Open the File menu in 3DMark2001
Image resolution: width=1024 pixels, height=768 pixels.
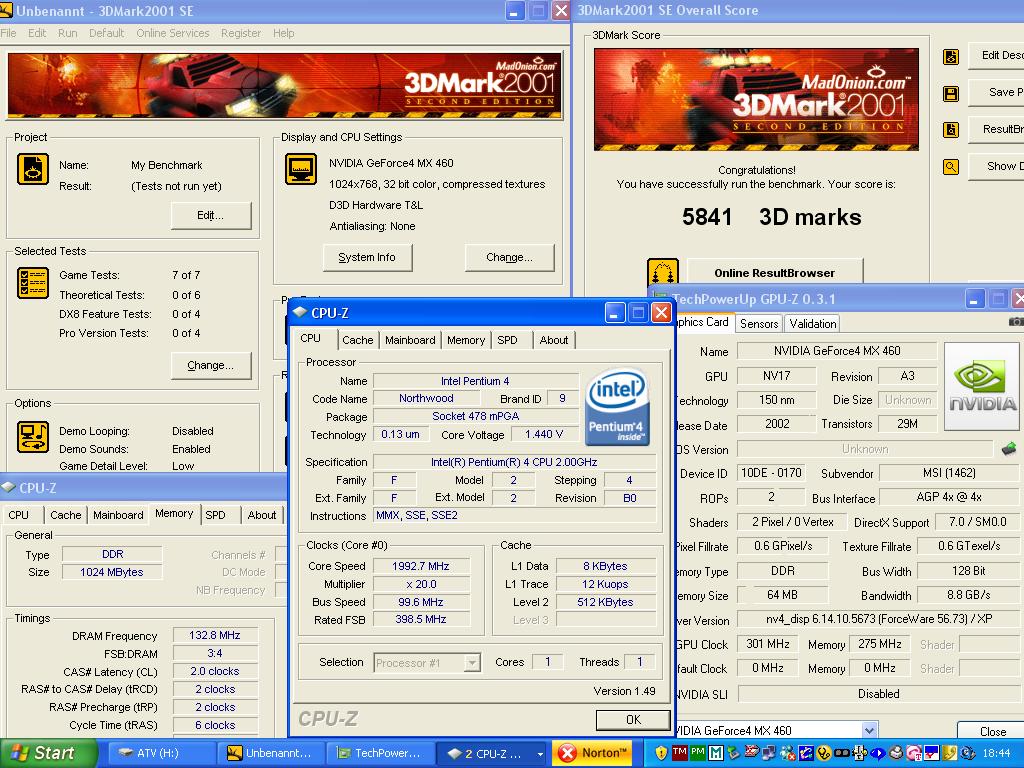(8, 33)
